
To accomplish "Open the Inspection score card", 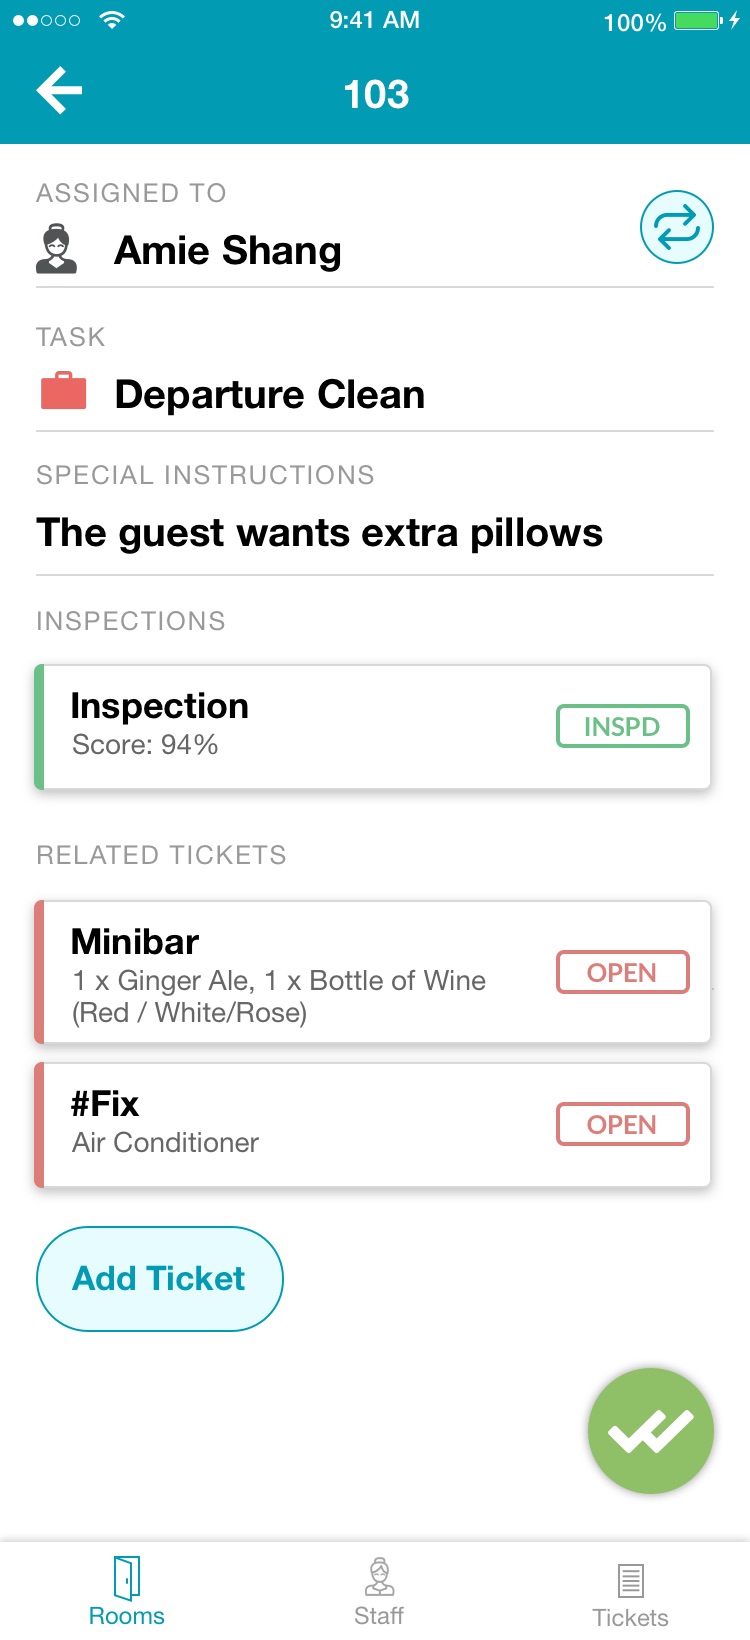I will pos(300,727).
